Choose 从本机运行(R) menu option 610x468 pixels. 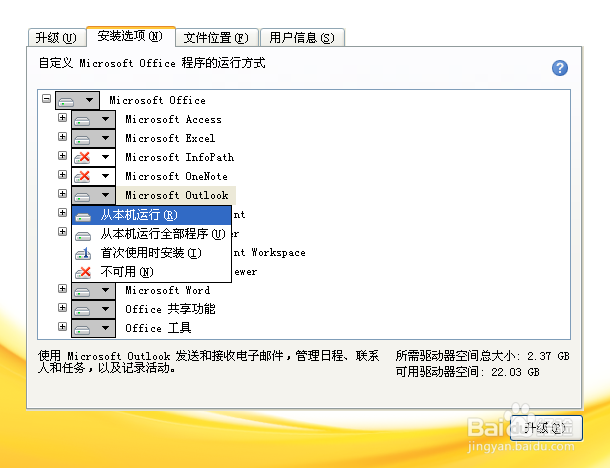click(152, 215)
